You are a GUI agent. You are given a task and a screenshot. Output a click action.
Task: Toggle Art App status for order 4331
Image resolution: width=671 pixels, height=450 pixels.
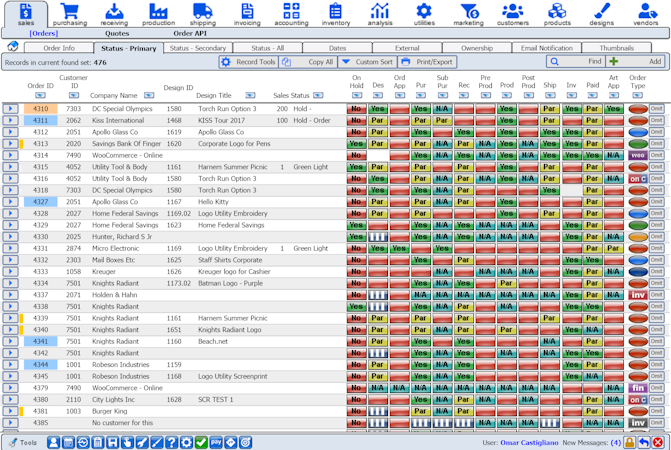pos(614,248)
